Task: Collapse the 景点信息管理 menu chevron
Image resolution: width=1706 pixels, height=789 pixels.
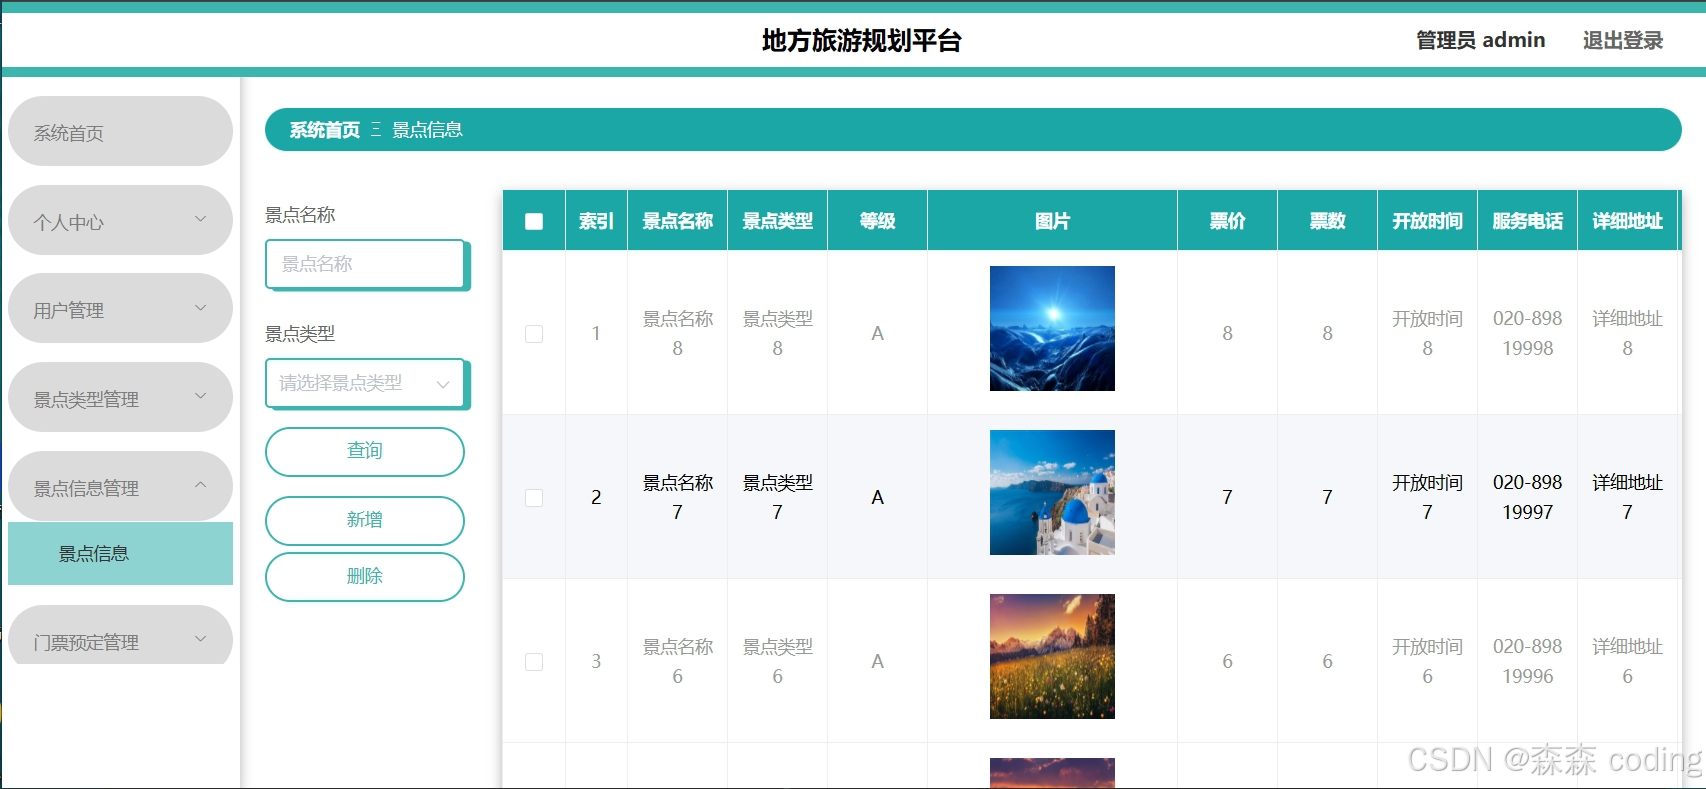Action: [x=200, y=485]
